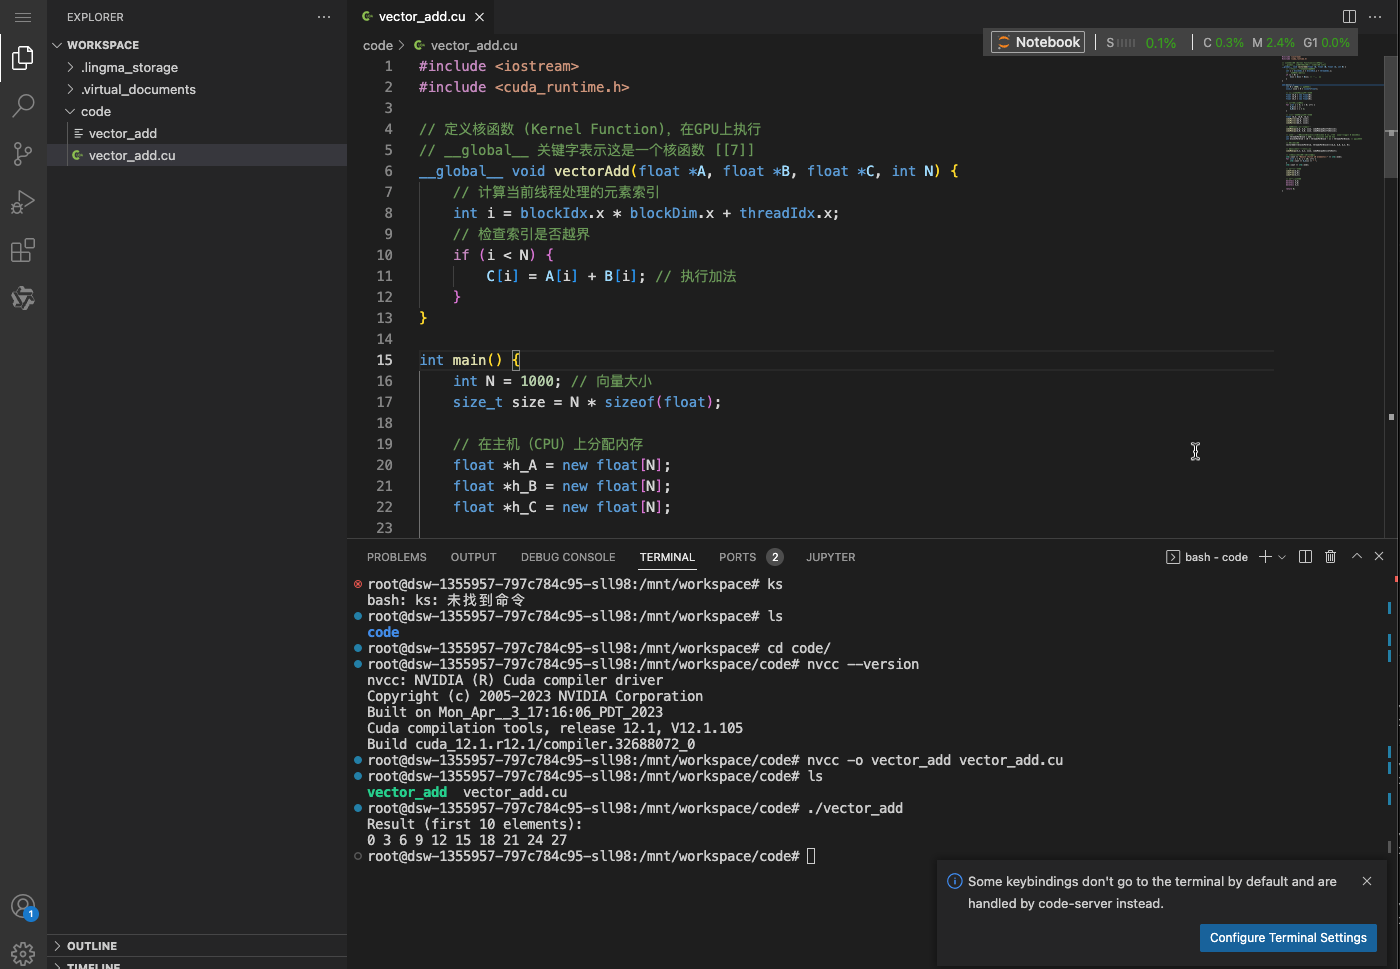Image resolution: width=1400 pixels, height=969 pixels.
Task: Click the CPU usage indicator C 0.3%
Action: pos(1223,42)
